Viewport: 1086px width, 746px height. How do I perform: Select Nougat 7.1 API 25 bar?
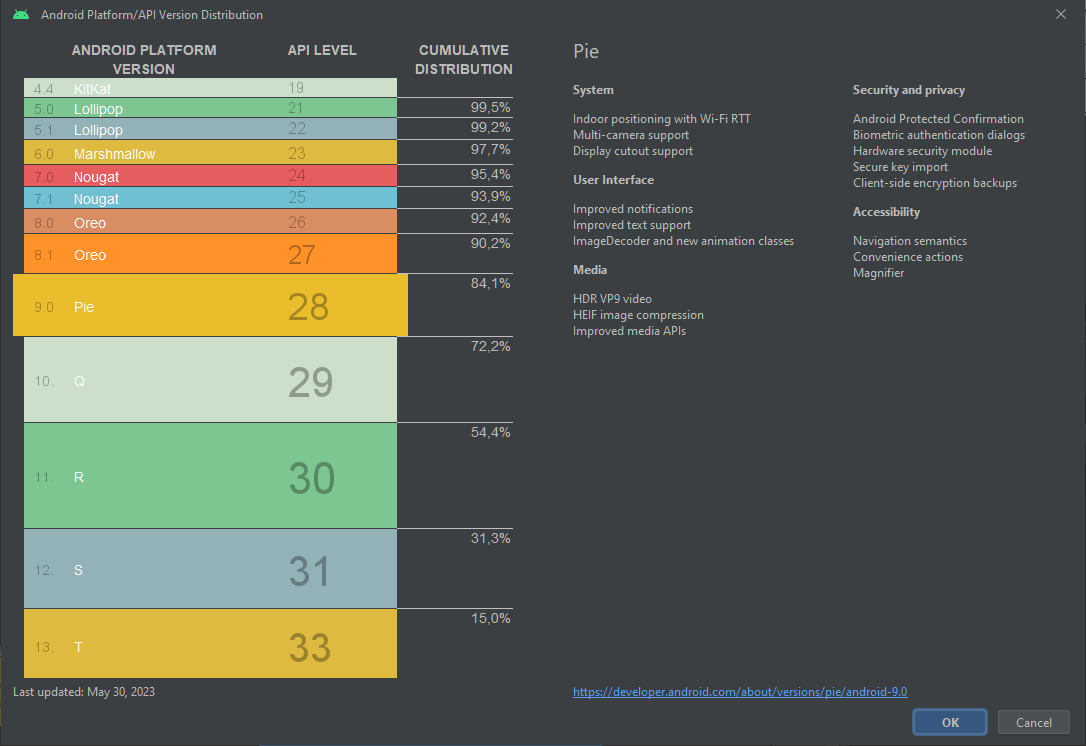pyautogui.click(x=210, y=198)
